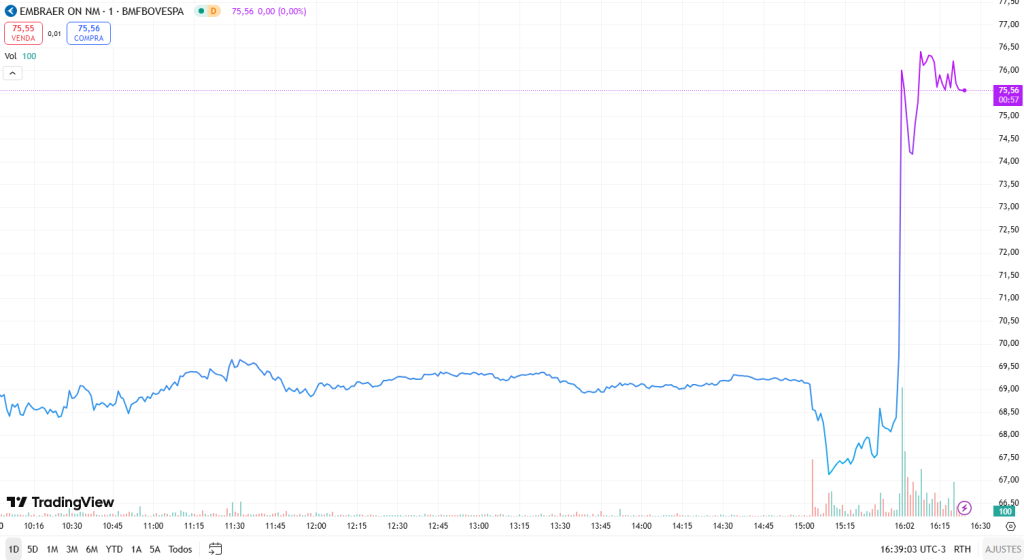The image size is (1024, 560).
Task: Click the 15:00 label on the time axis
Action: [x=804, y=526]
